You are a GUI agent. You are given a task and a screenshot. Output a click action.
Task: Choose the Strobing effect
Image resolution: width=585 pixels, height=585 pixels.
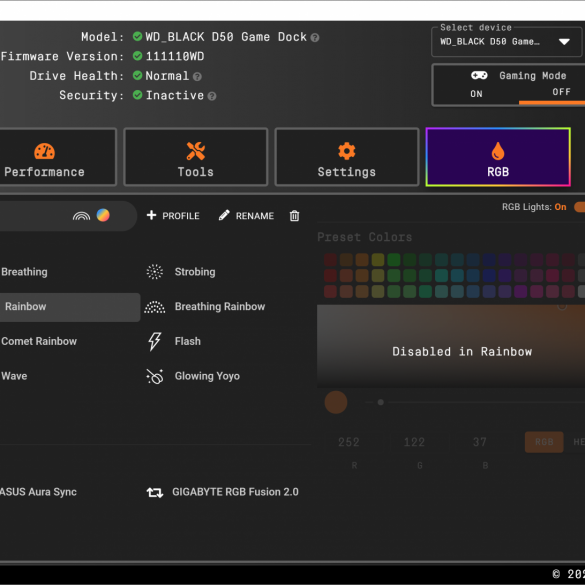coord(195,272)
